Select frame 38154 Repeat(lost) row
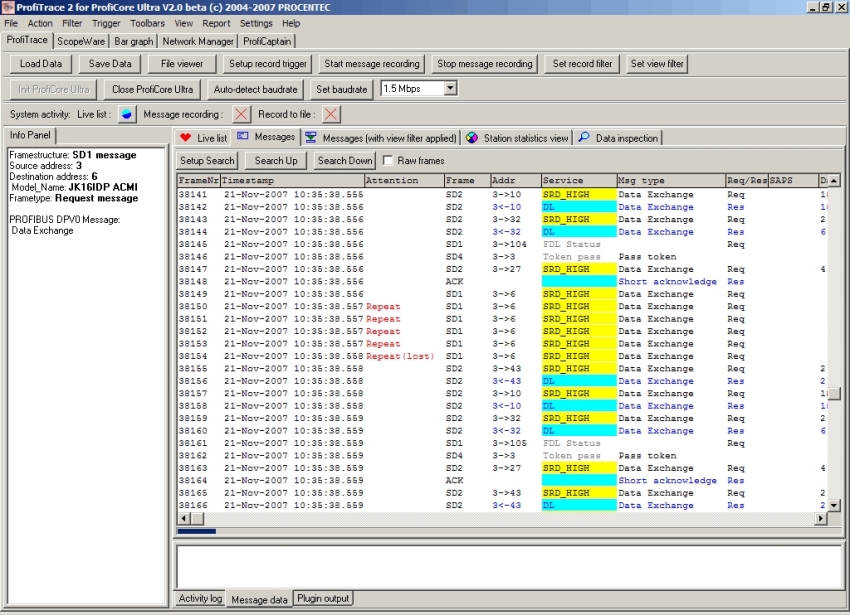The width and height of the screenshot is (850, 615). [x=400, y=356]
